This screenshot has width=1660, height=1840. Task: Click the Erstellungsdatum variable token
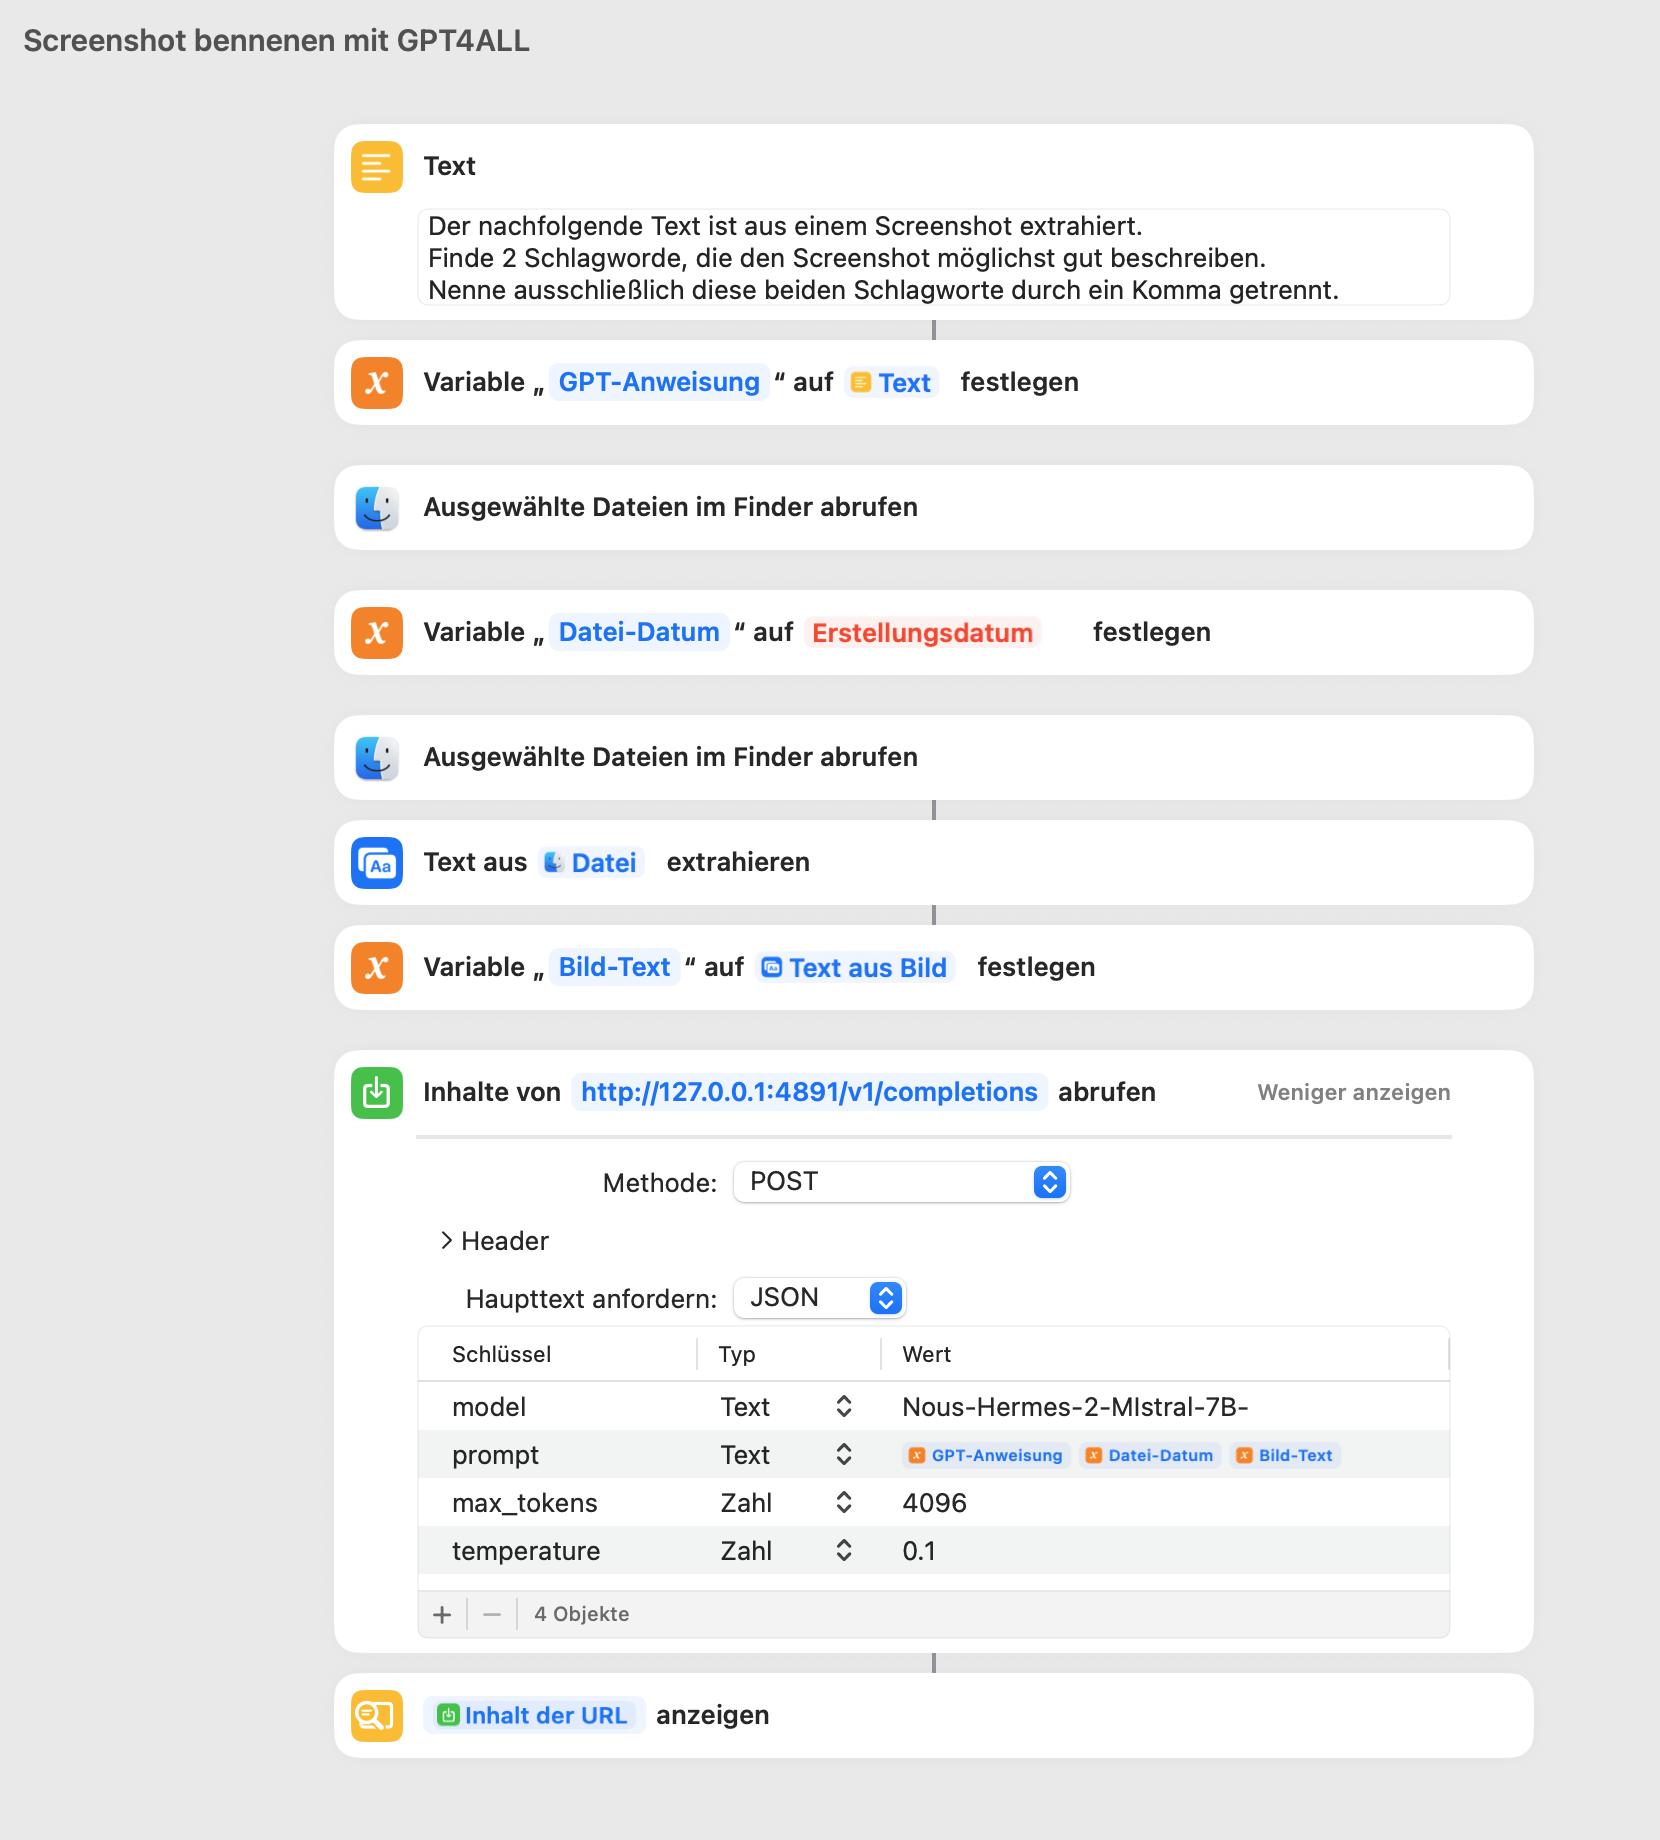[x=921, y=633]
